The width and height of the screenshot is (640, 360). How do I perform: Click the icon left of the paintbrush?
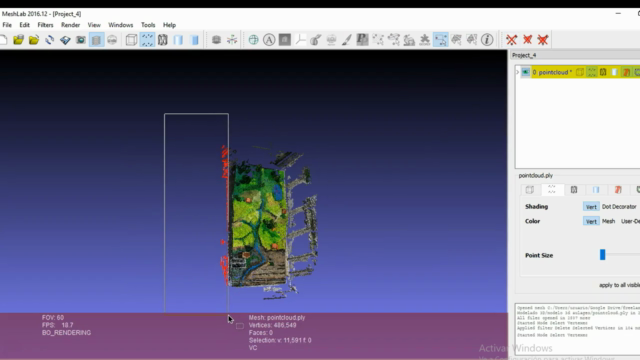point(331,40)
